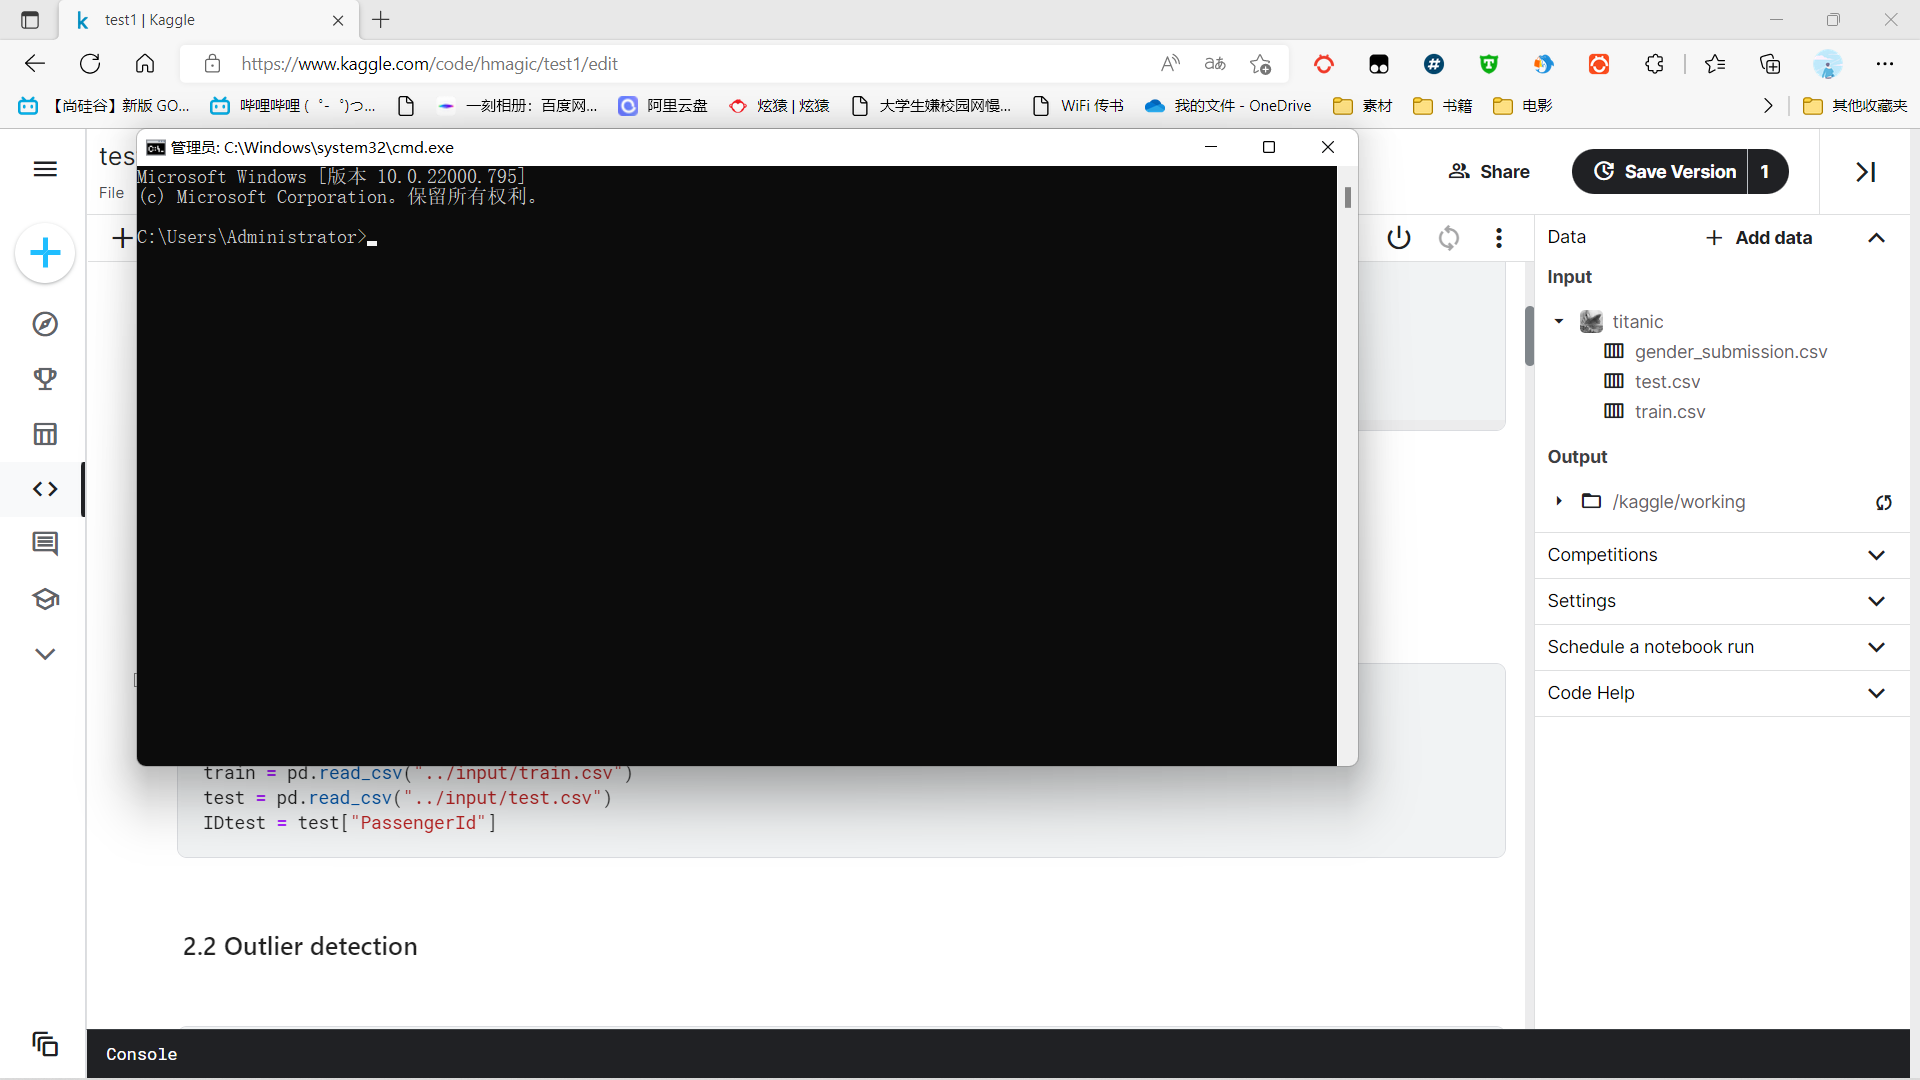Expand the sidebar More chevron
The image size is (1920, 1080).
pos(45,654)
